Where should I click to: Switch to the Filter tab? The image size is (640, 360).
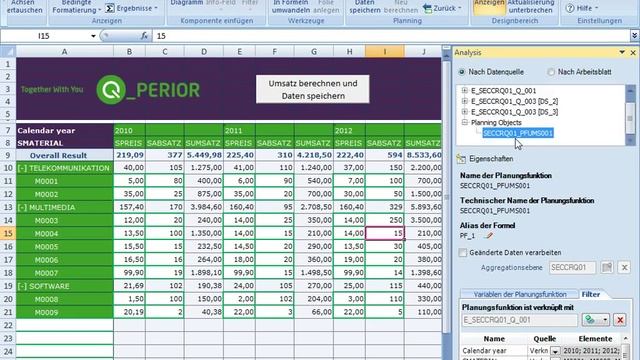(x=591, y=294)
